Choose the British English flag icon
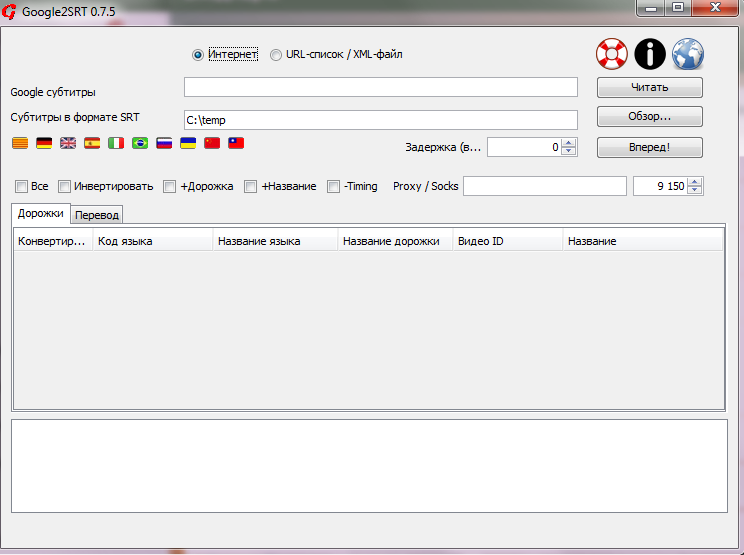 pyautogui.click(x=68, y=143)
